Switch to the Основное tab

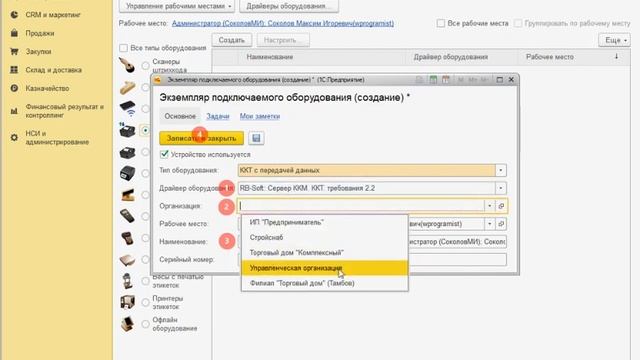(x=180, y=116)
